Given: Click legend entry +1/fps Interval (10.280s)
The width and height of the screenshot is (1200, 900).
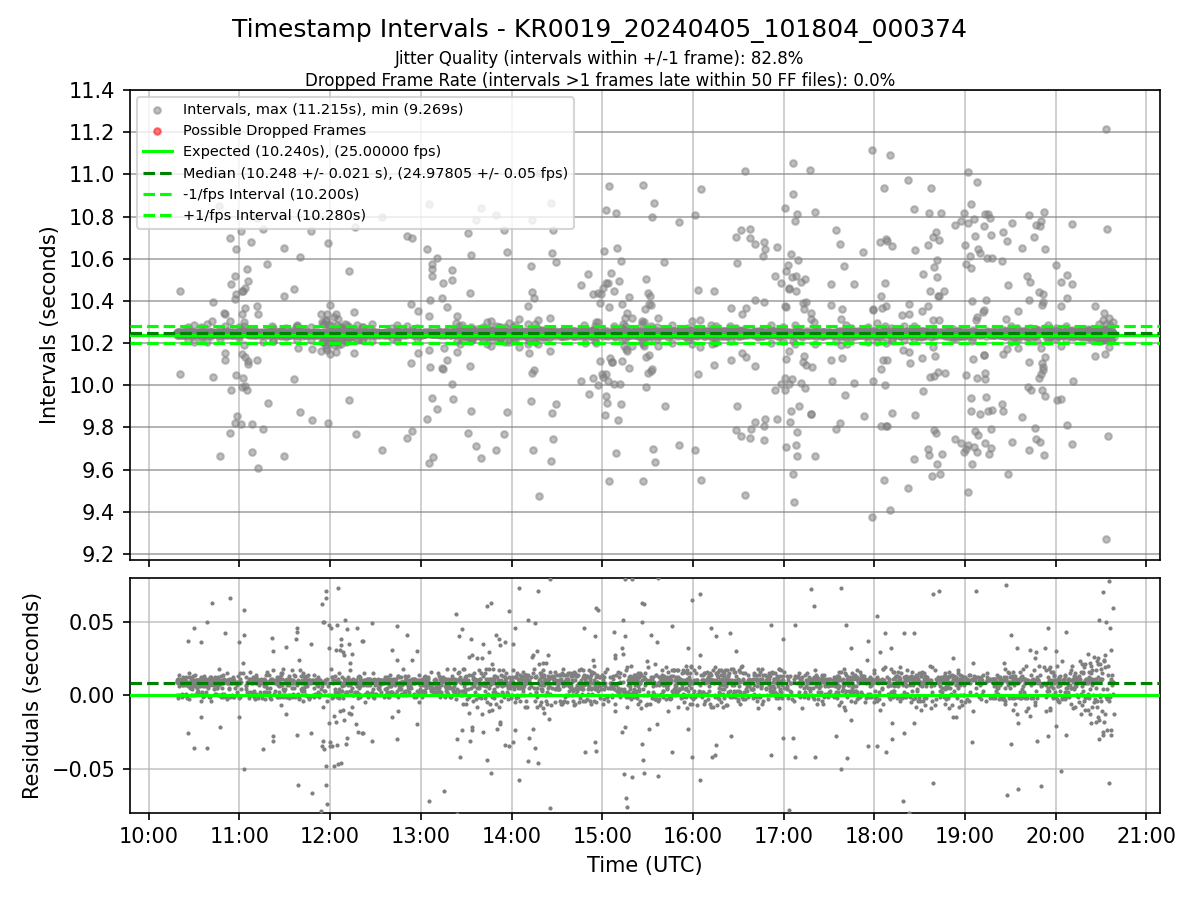Looking at the screenshot, I should (x=274, y=215).
